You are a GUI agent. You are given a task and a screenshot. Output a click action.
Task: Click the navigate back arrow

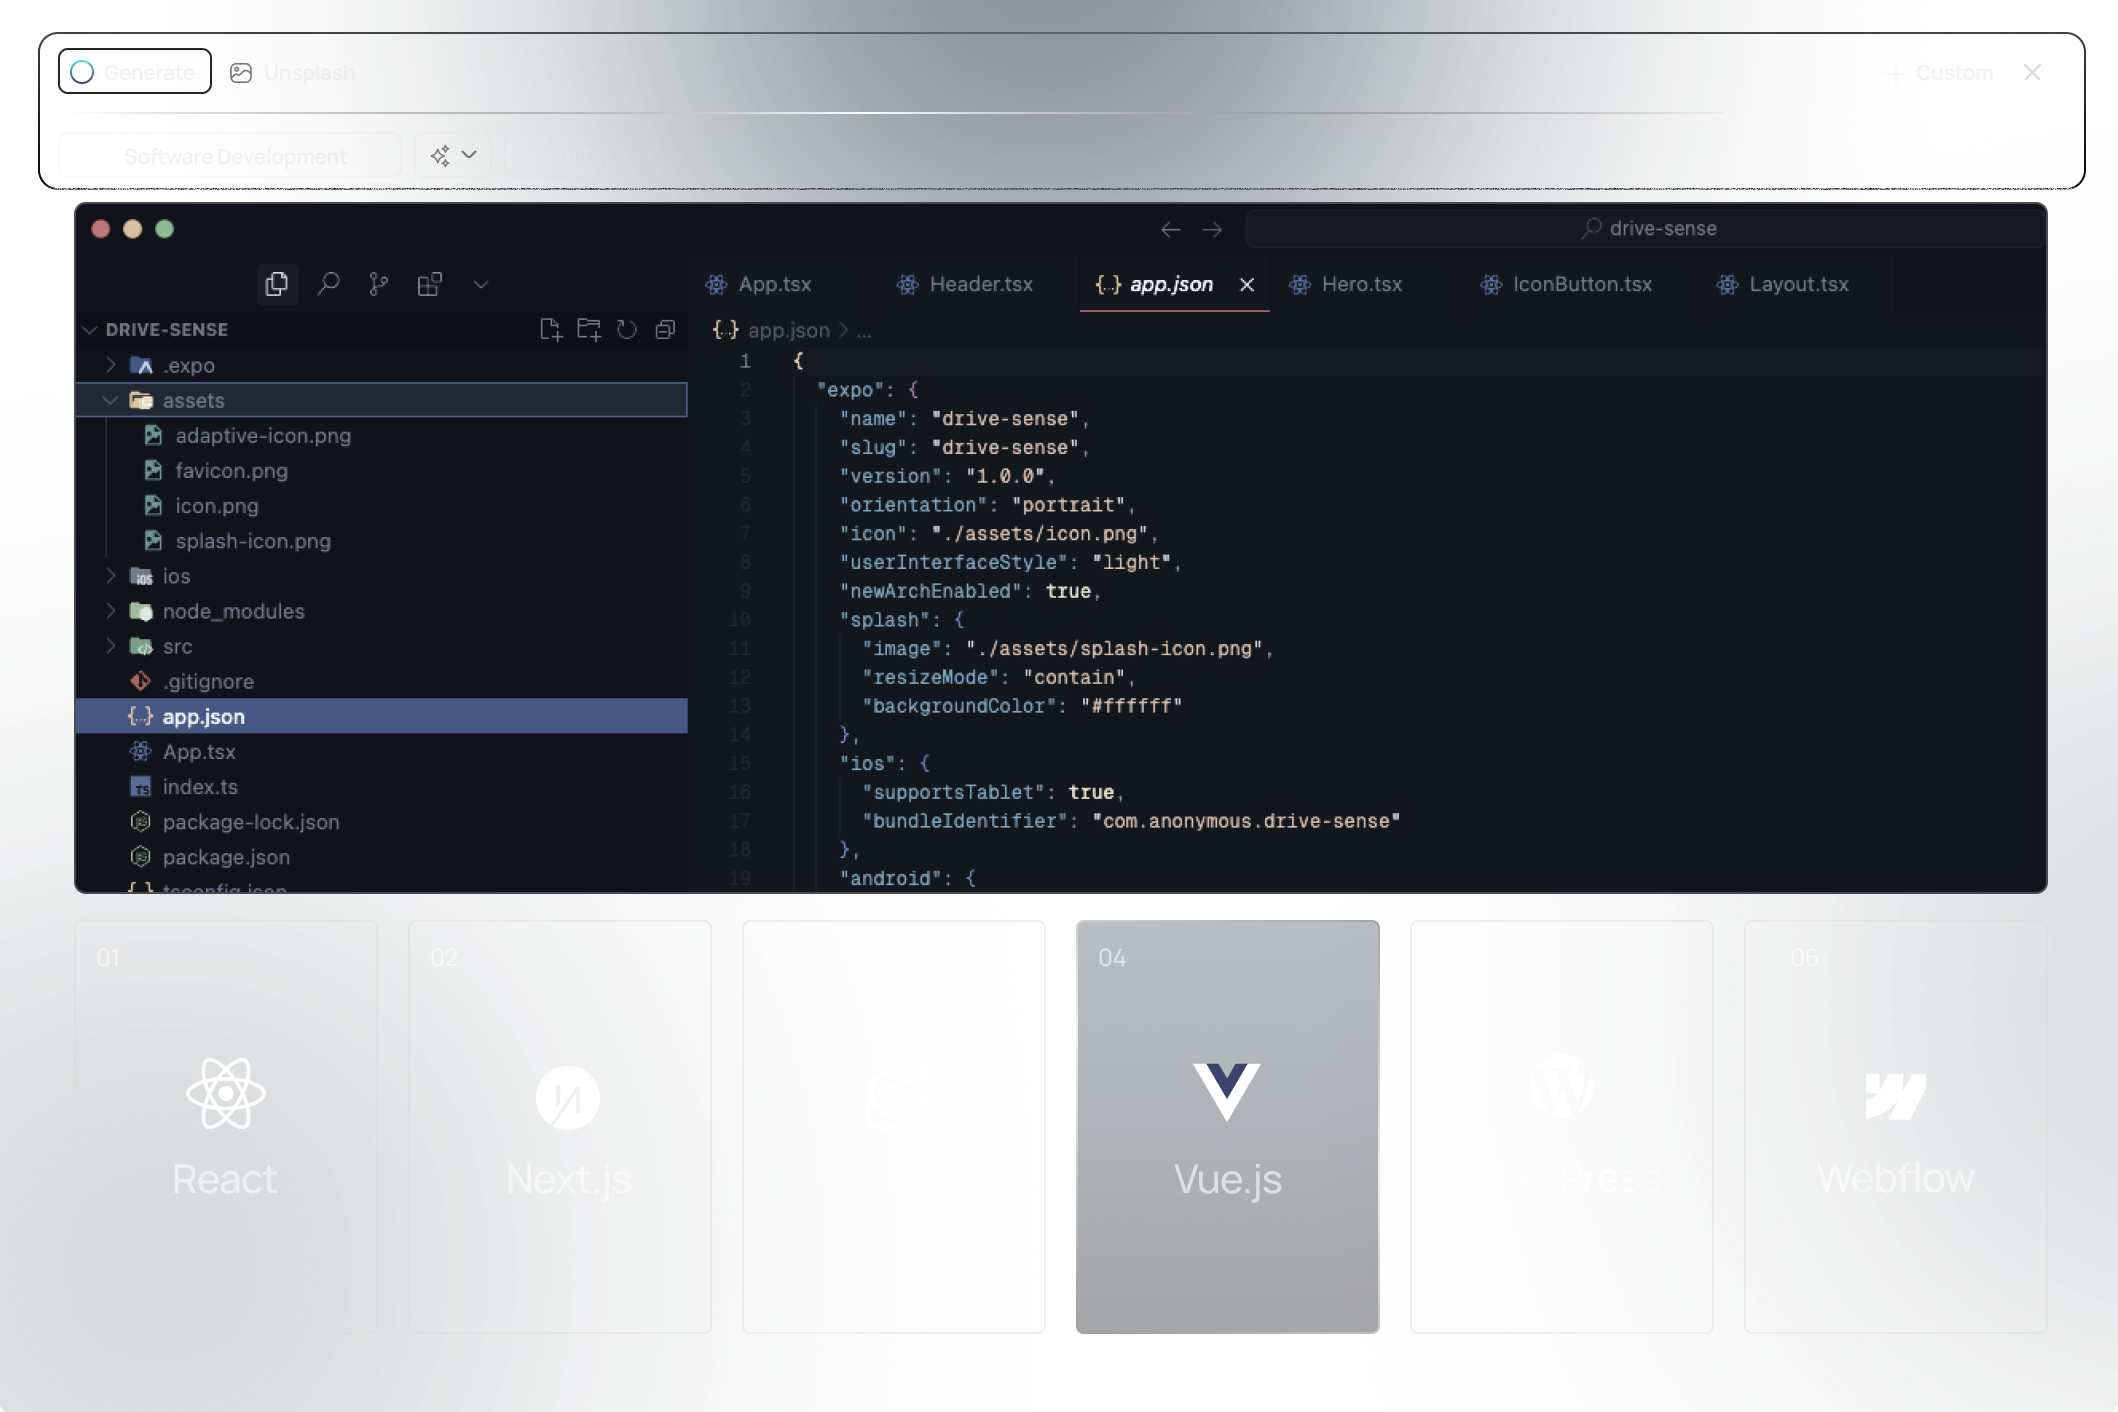coord(1170,230)
